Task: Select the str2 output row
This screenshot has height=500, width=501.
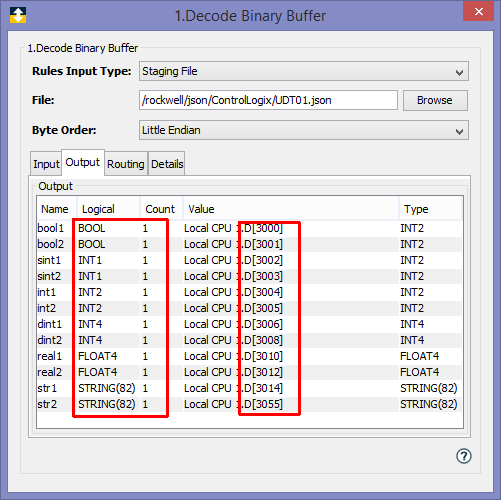Action: coord(249,404)
